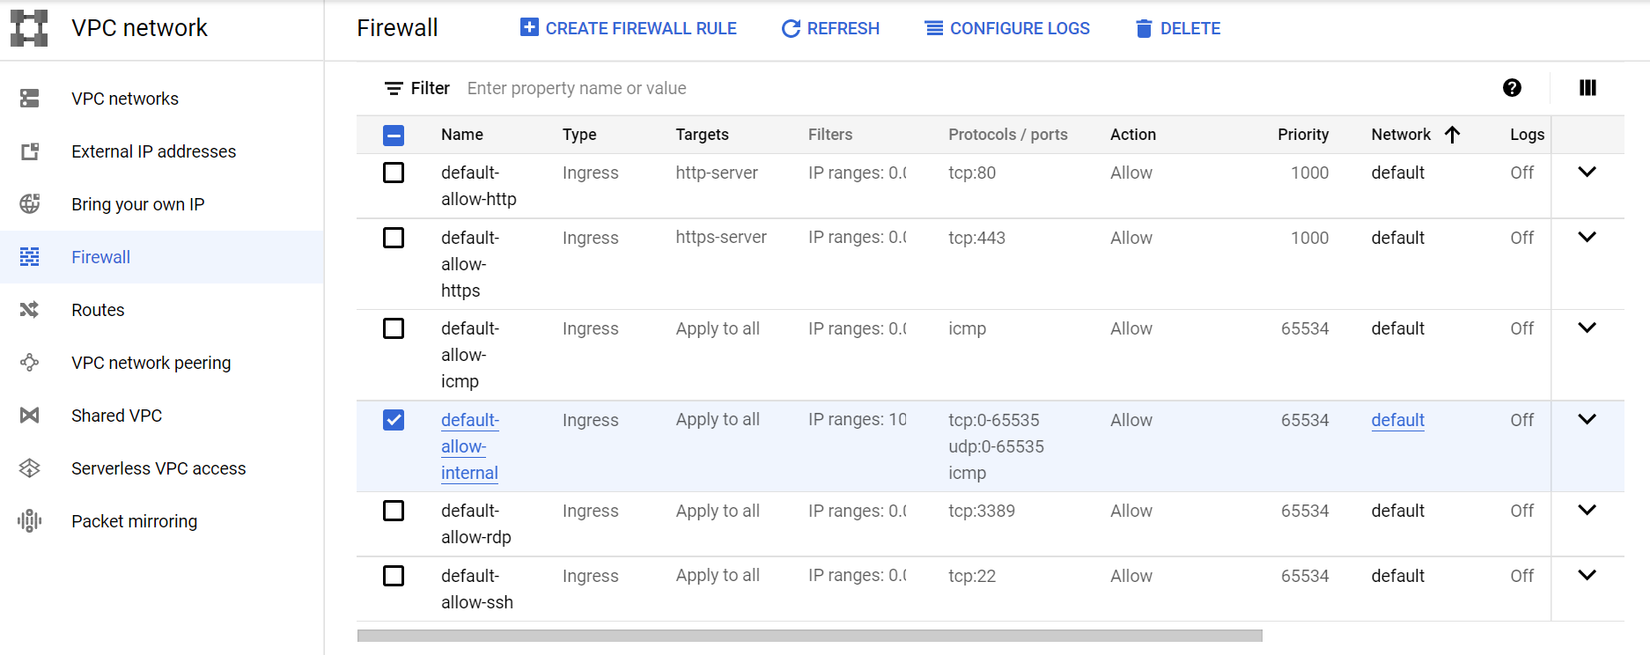Click the External IP addresses icon
1650x655 pixels.
coord(30,151)
